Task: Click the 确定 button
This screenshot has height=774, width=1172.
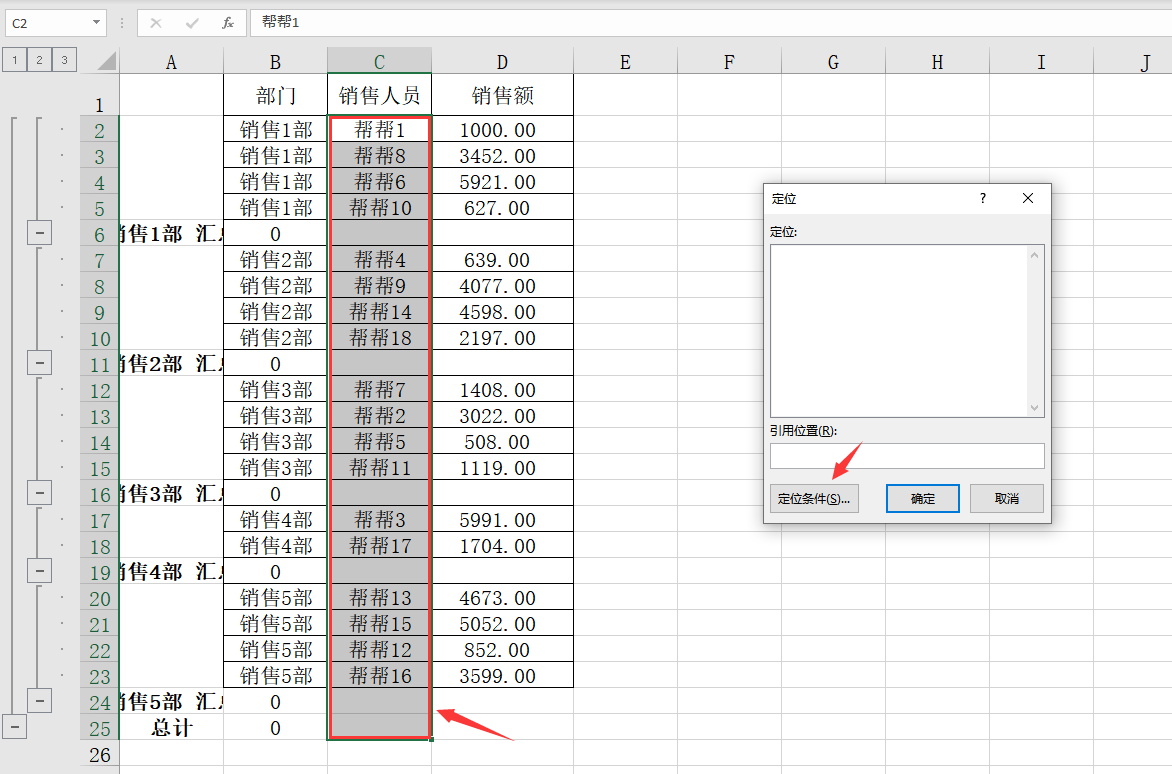Action: 922,498
